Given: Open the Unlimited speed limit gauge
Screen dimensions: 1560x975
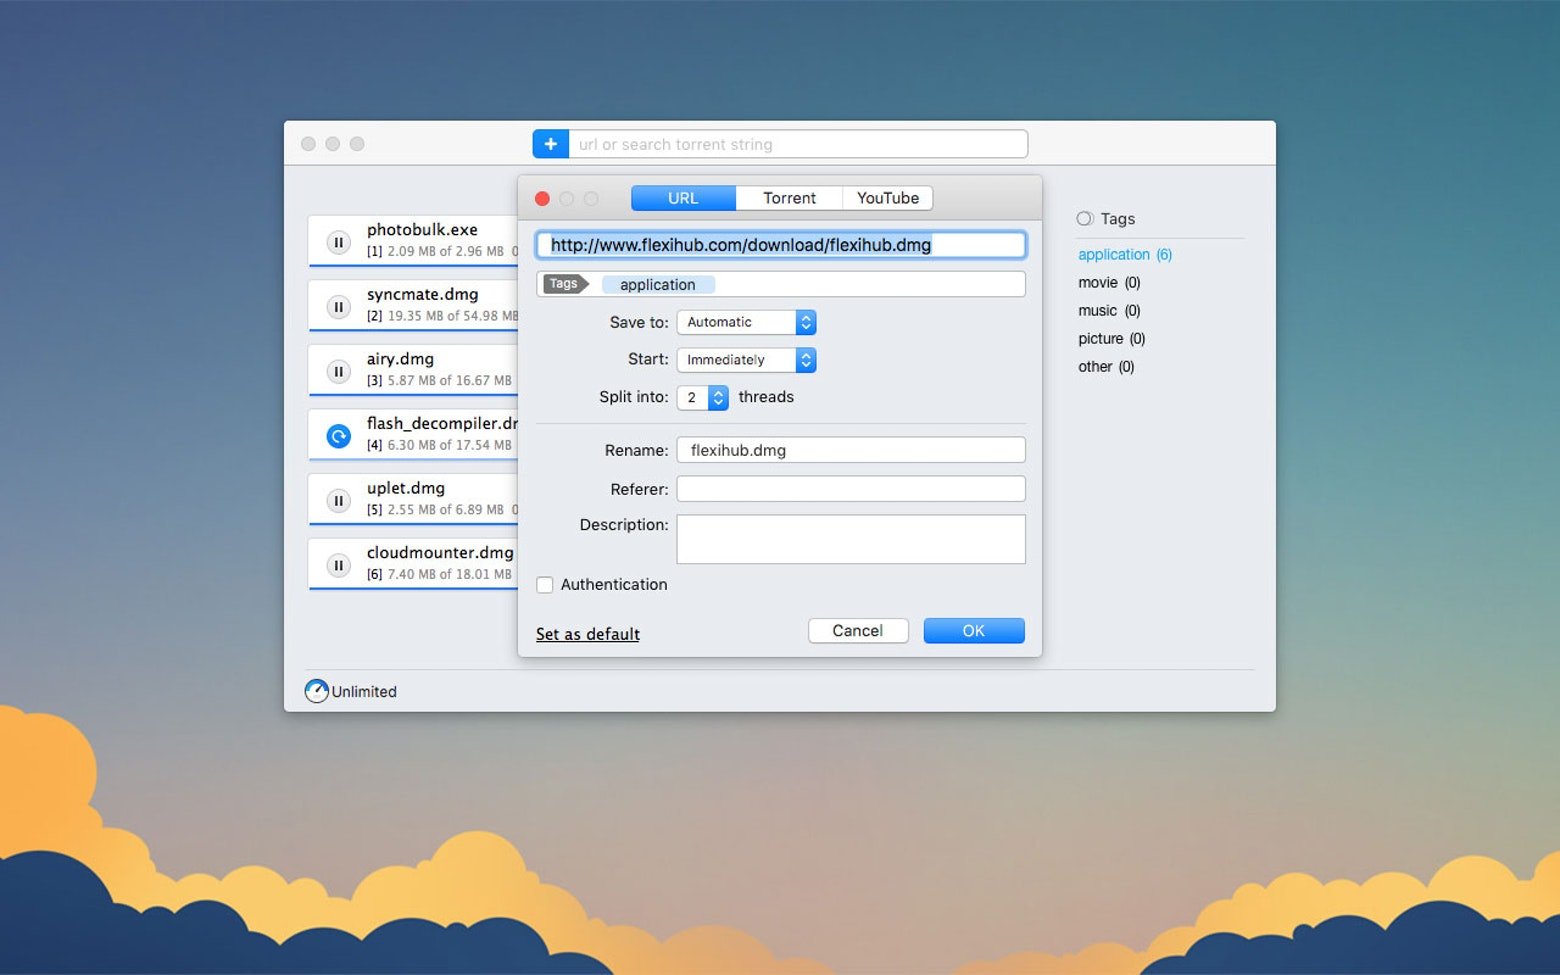Looking at the screenshot, I should click(x=317, y=691).
